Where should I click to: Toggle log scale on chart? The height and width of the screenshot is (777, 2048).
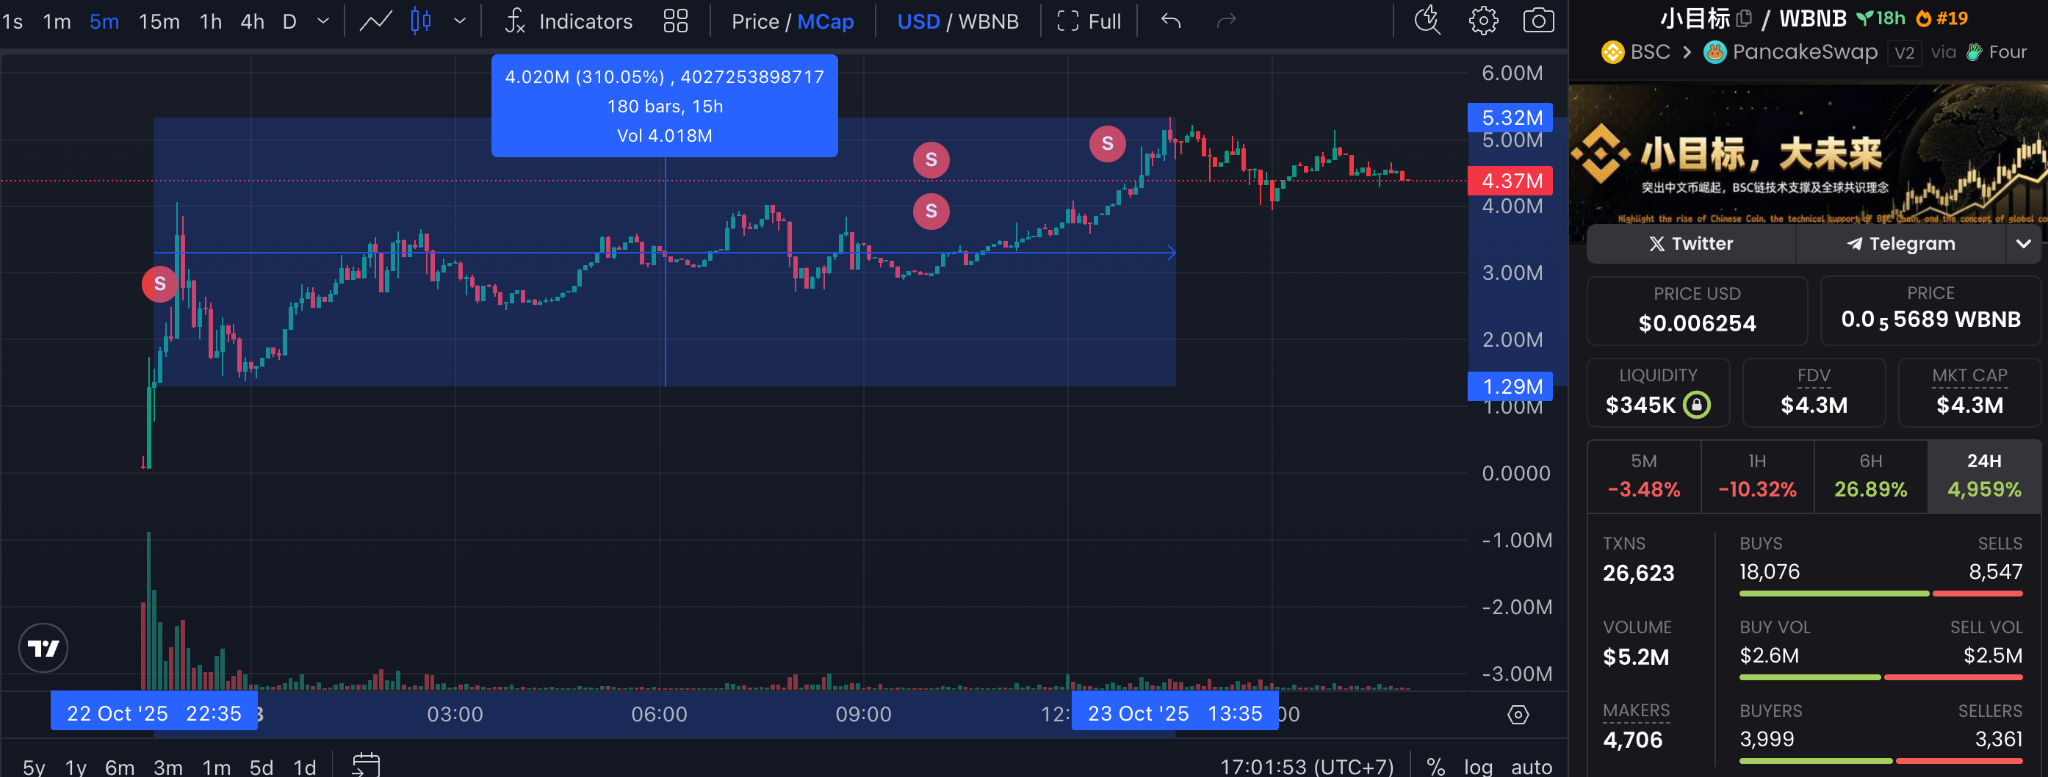tap(1478, 766)
